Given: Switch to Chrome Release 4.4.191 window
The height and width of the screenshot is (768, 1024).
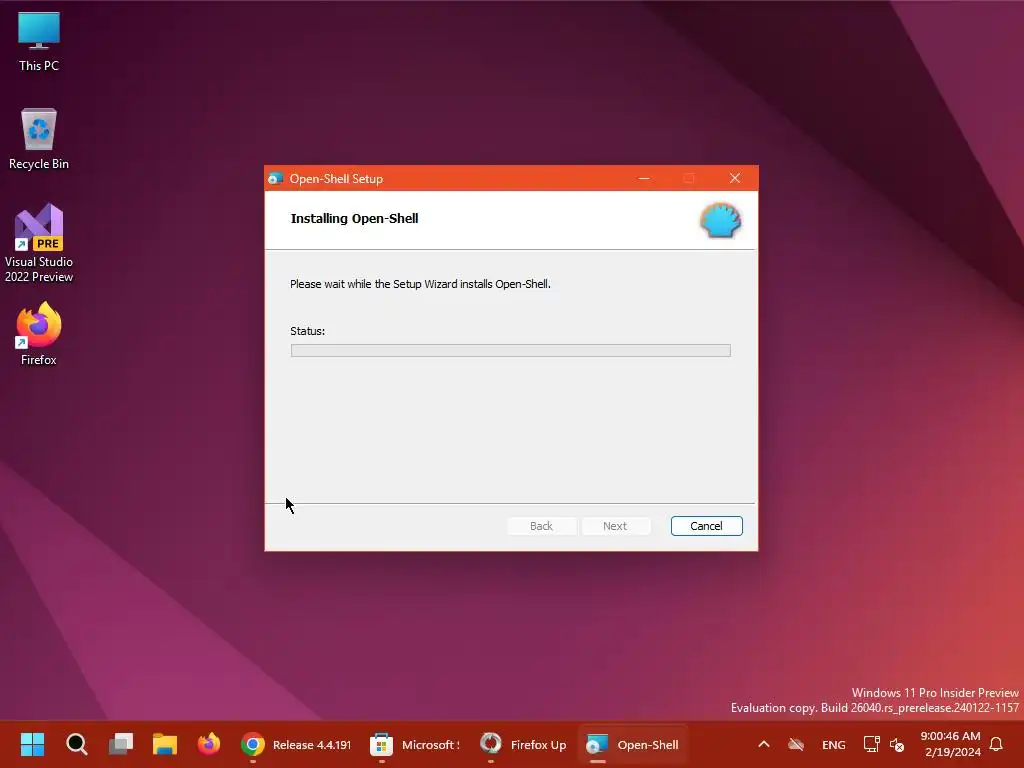Looking at the screenshot, I should [296, 744].
